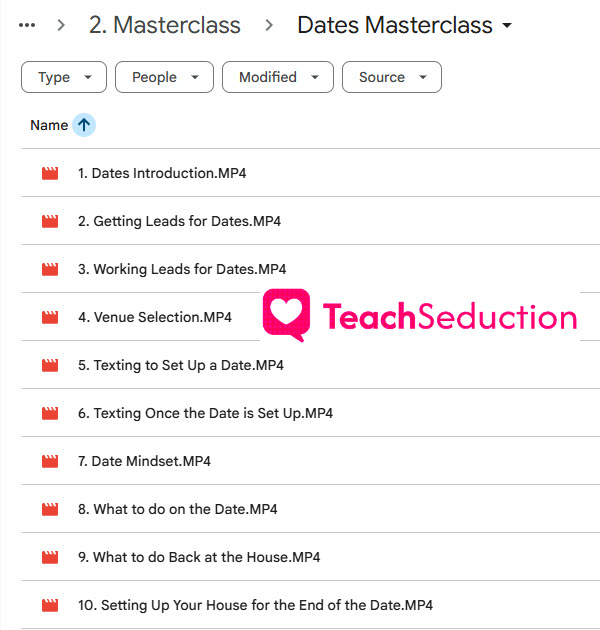Screen dimensions: 600x630
Task: Toggle sort direction with the Name arrow icon
Action: (x=84, y=125)
